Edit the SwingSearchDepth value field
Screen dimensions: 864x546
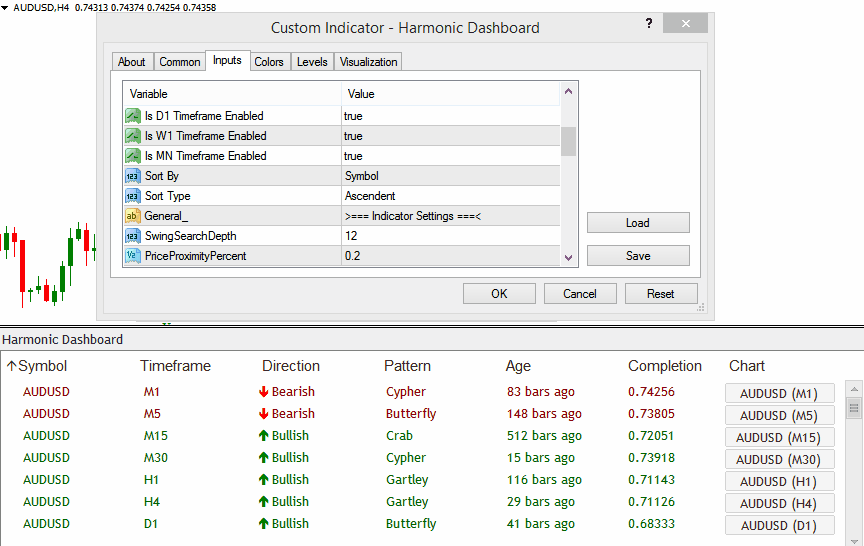[450, 236]
